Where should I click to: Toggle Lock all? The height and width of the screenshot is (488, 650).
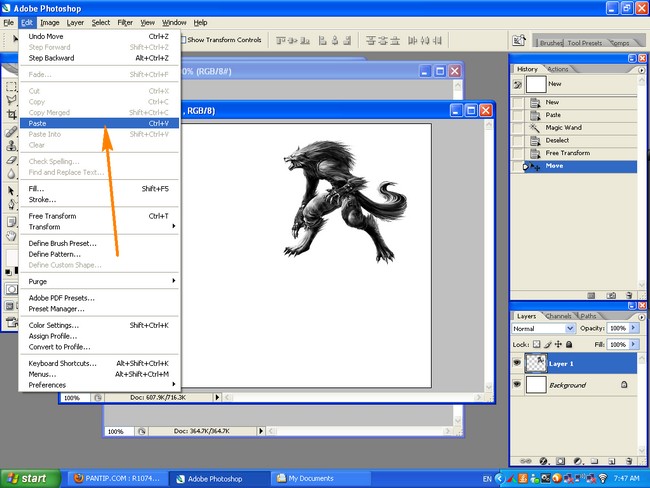[x=569, y=344]
